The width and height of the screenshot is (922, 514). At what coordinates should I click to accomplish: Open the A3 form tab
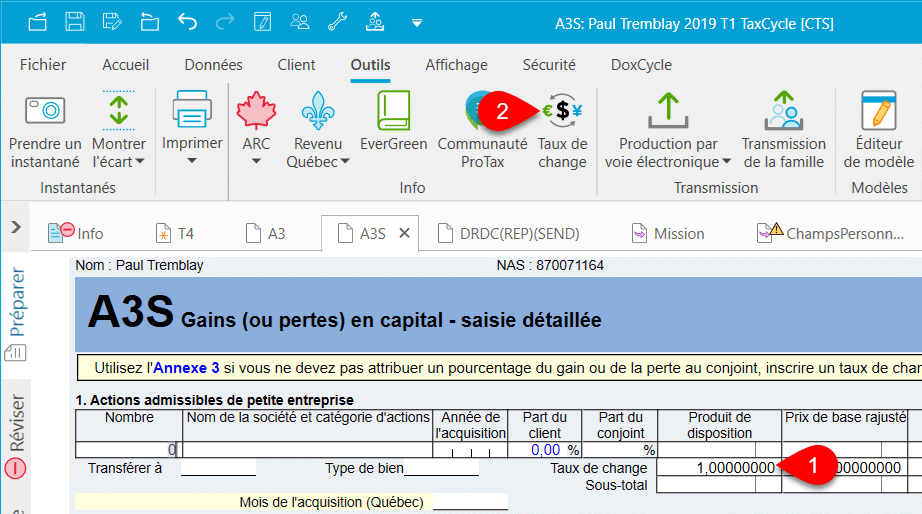point(265,233)
